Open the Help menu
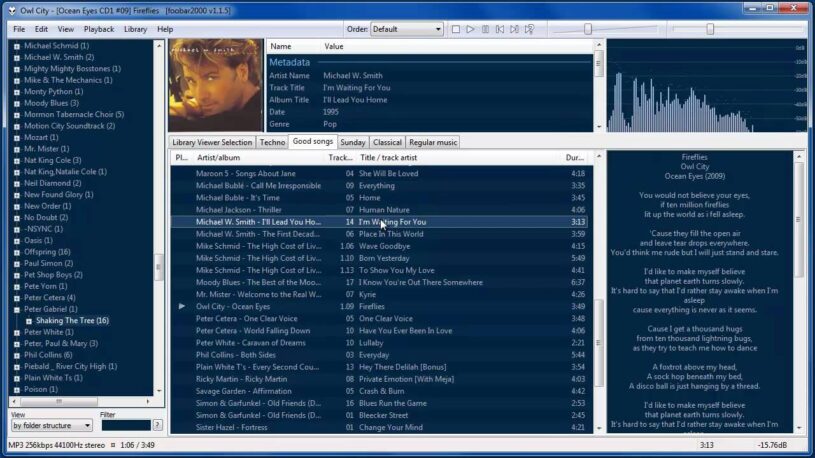 [165, 29]
